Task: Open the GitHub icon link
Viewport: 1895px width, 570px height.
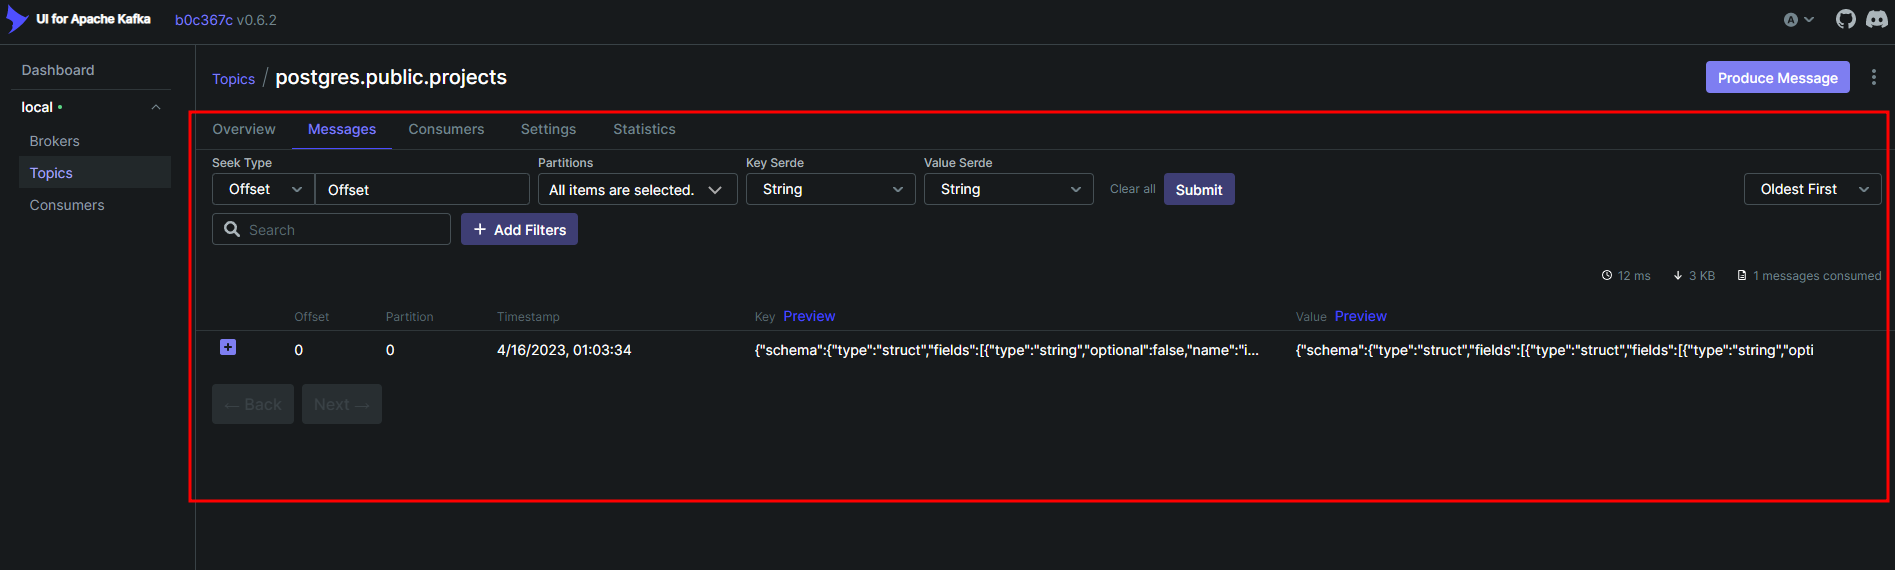Action: (x=1846, y=19)
